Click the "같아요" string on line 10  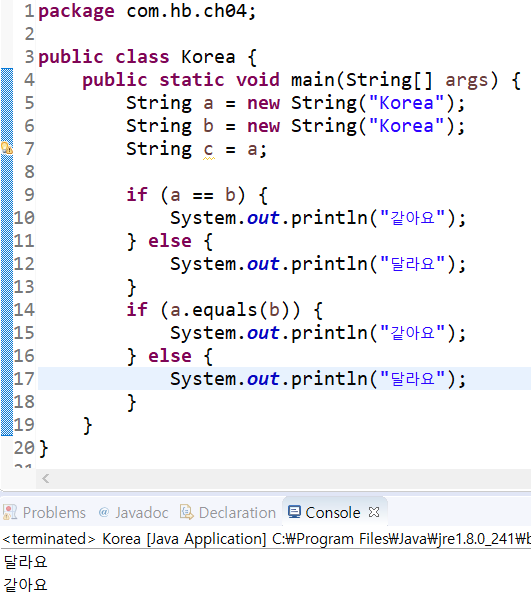click(412, 218)
